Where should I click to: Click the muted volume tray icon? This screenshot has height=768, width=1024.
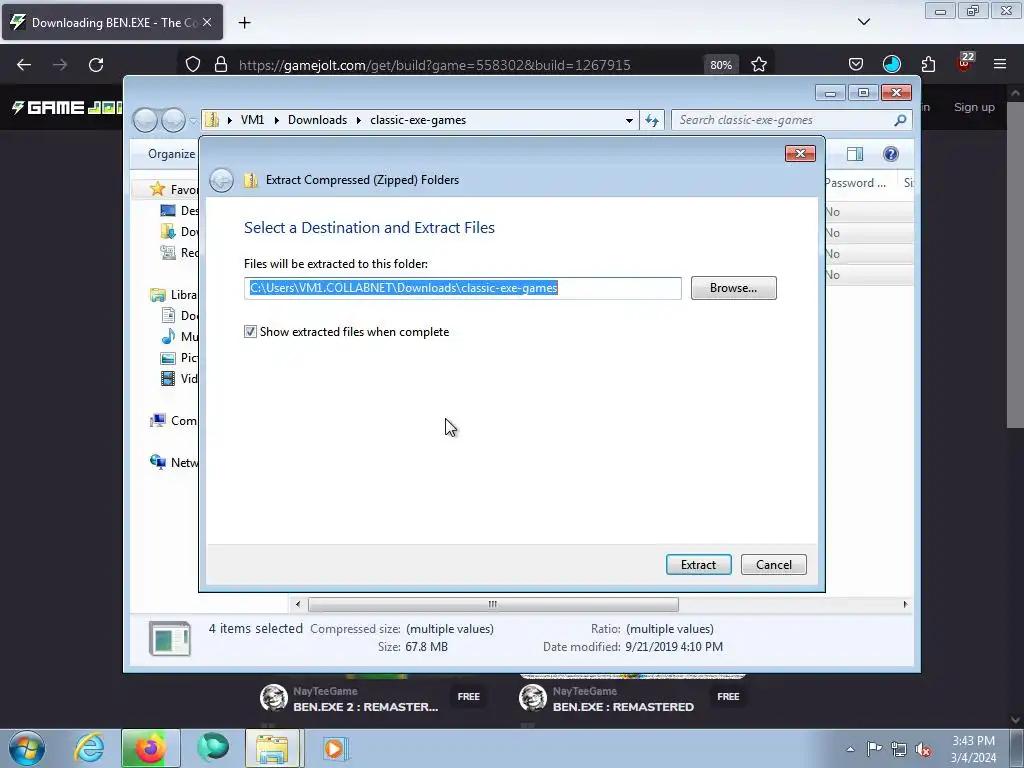point(923,750)
